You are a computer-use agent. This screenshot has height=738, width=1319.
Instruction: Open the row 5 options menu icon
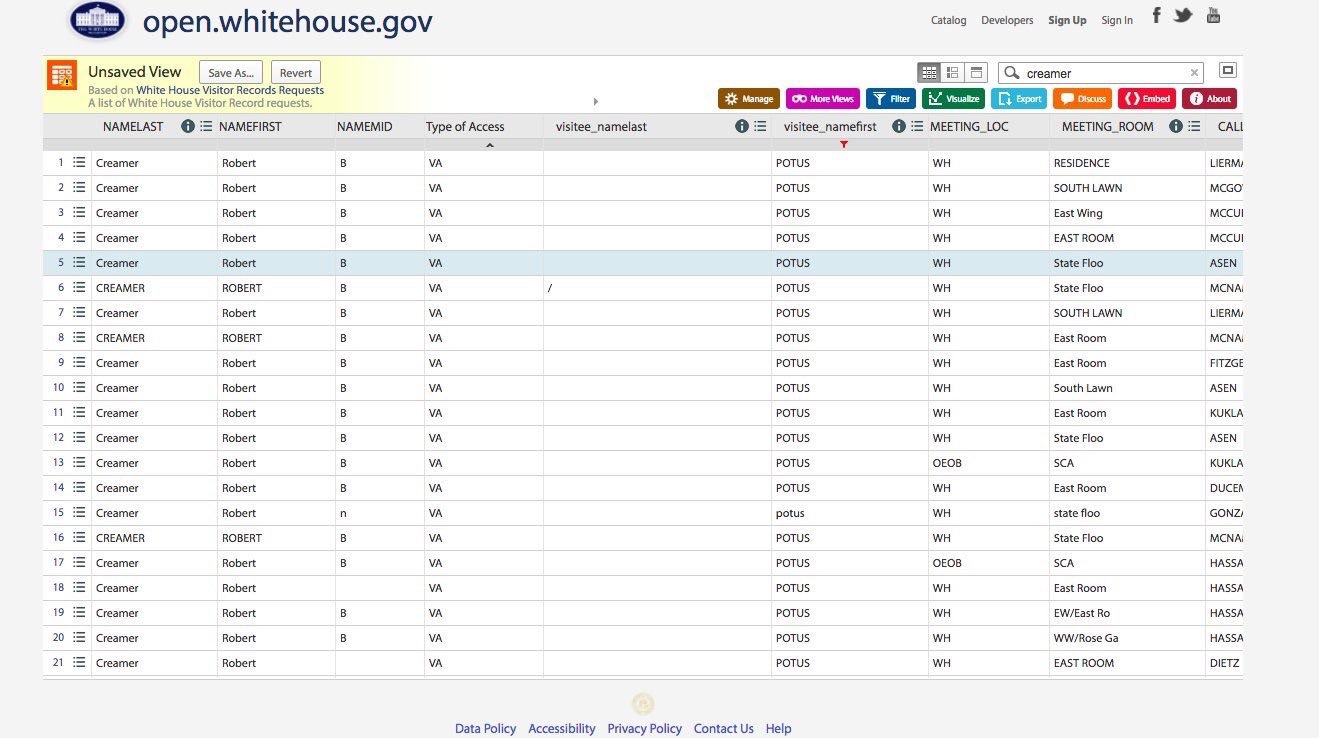tap(79, 262)
